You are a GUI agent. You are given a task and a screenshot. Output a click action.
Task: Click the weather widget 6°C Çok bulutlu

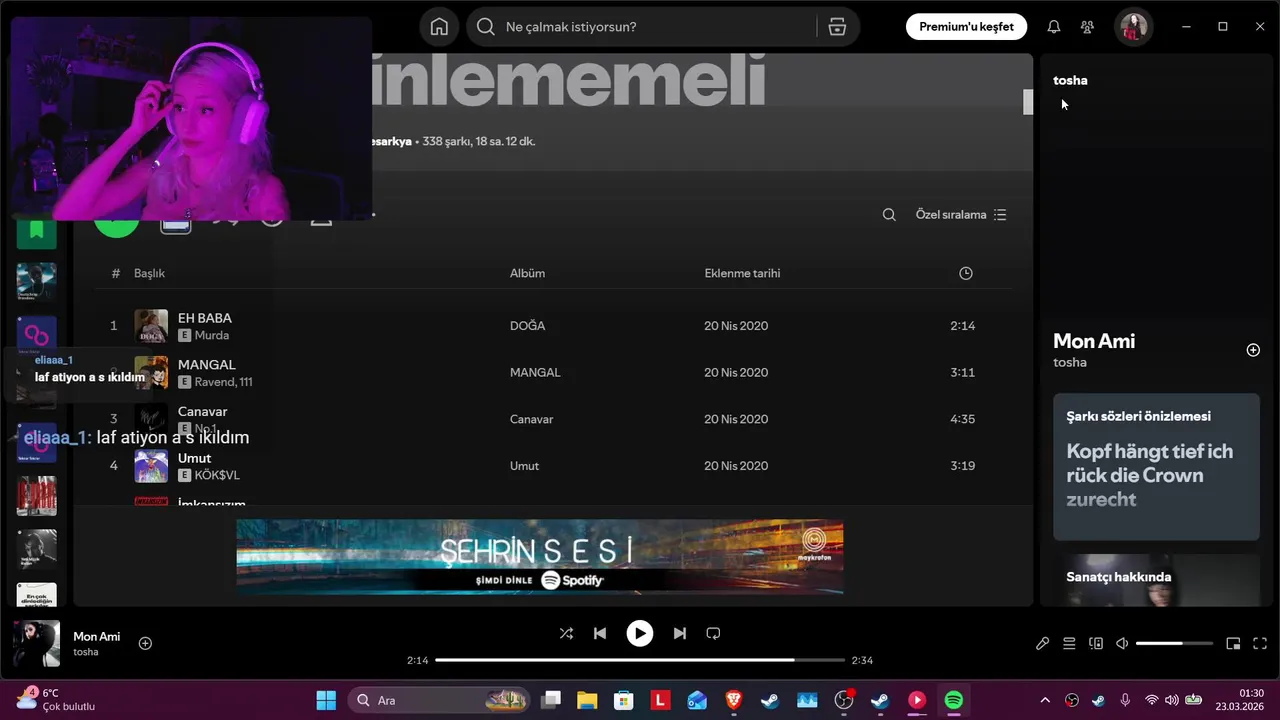[56, 699]
